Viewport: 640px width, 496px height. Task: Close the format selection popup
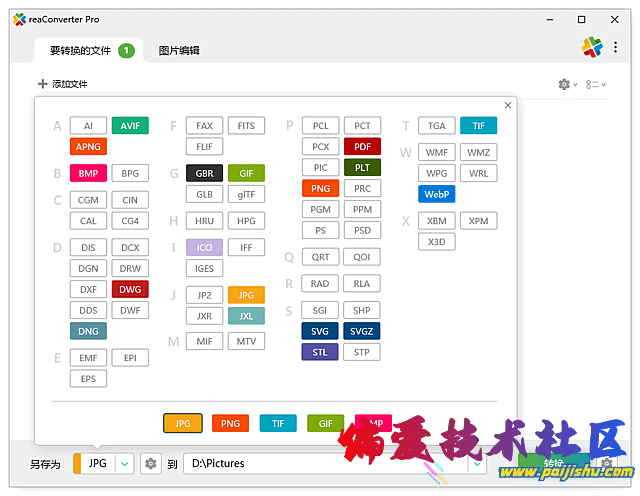coord(508,105)
